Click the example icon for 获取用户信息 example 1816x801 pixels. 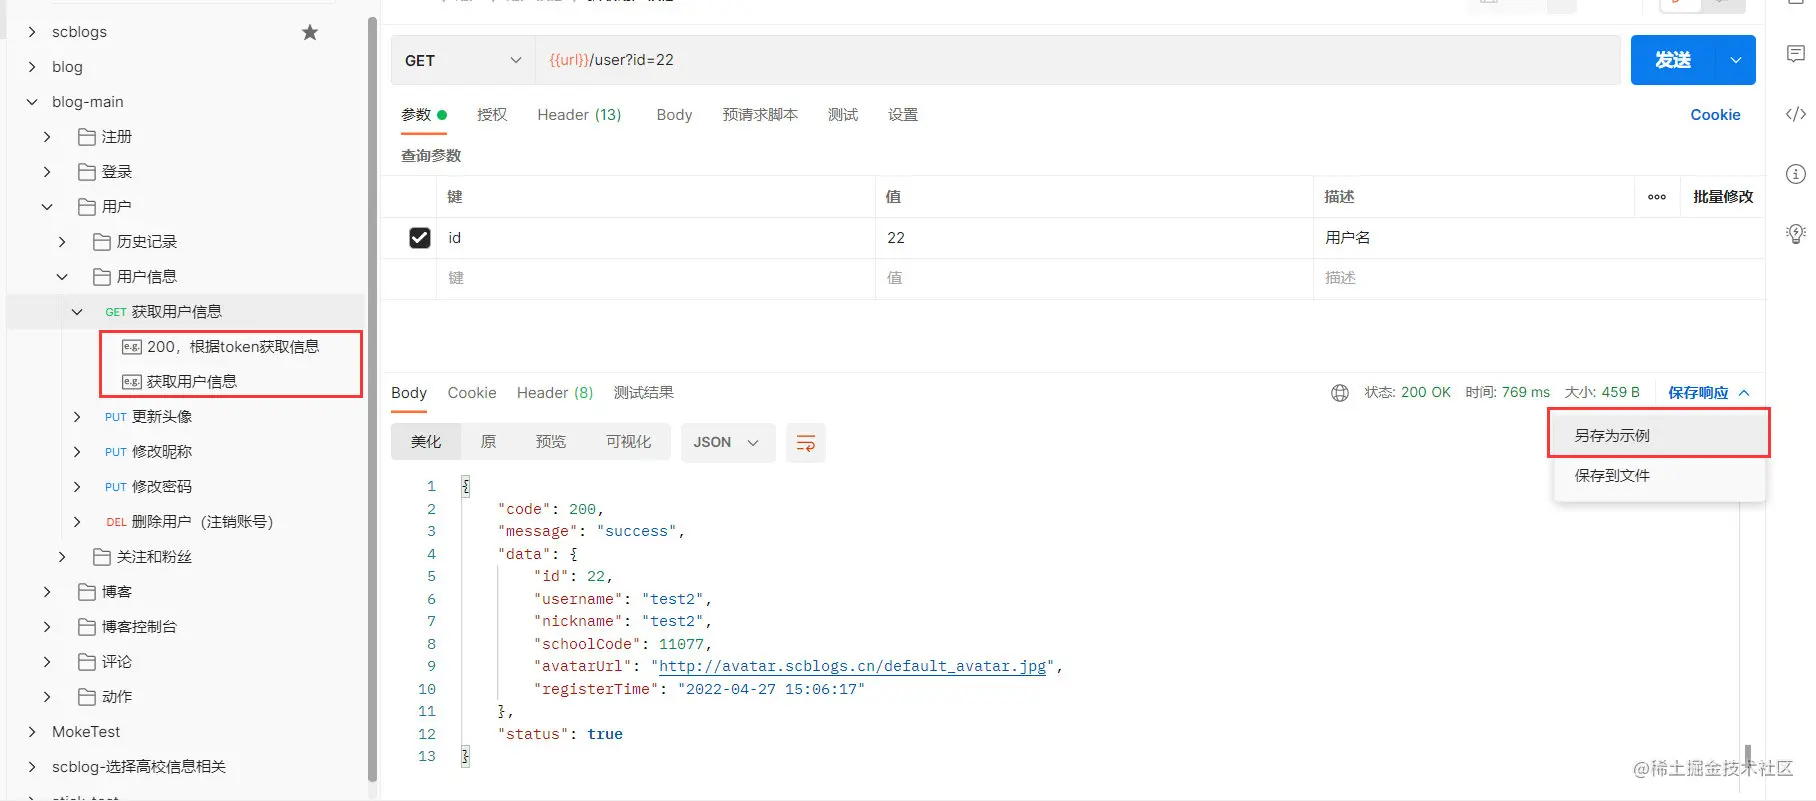coord(131,382)
